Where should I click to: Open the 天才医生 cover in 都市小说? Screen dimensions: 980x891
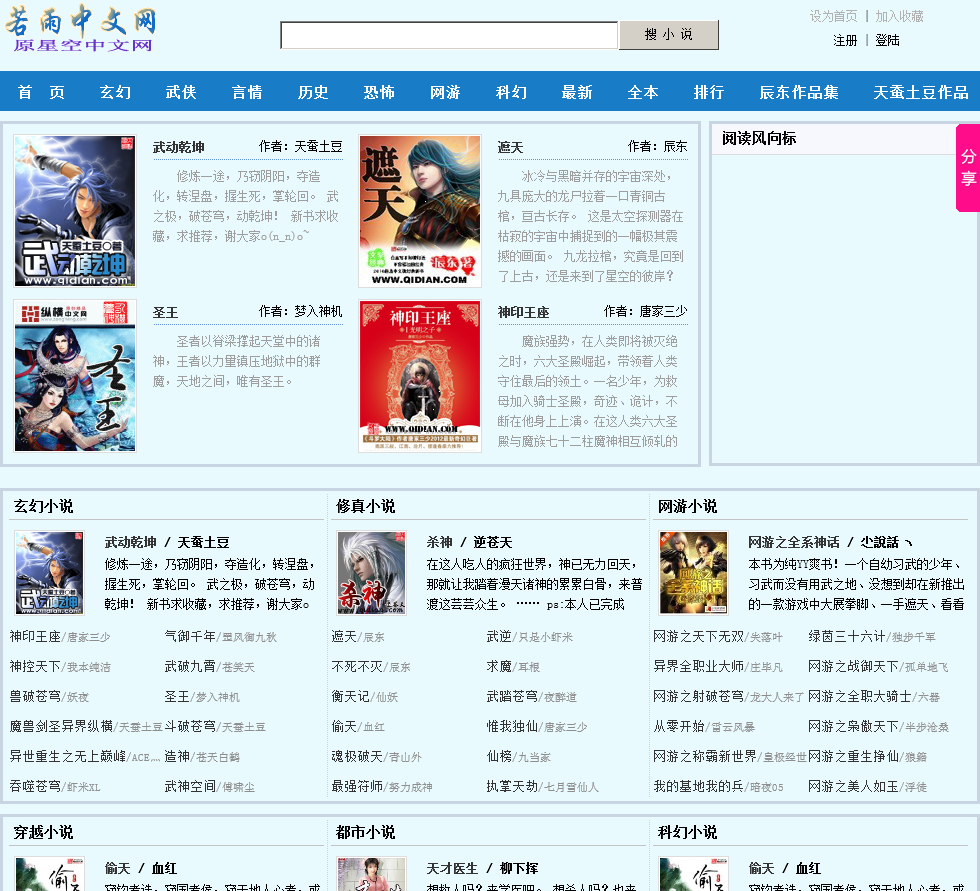(371, 874)
